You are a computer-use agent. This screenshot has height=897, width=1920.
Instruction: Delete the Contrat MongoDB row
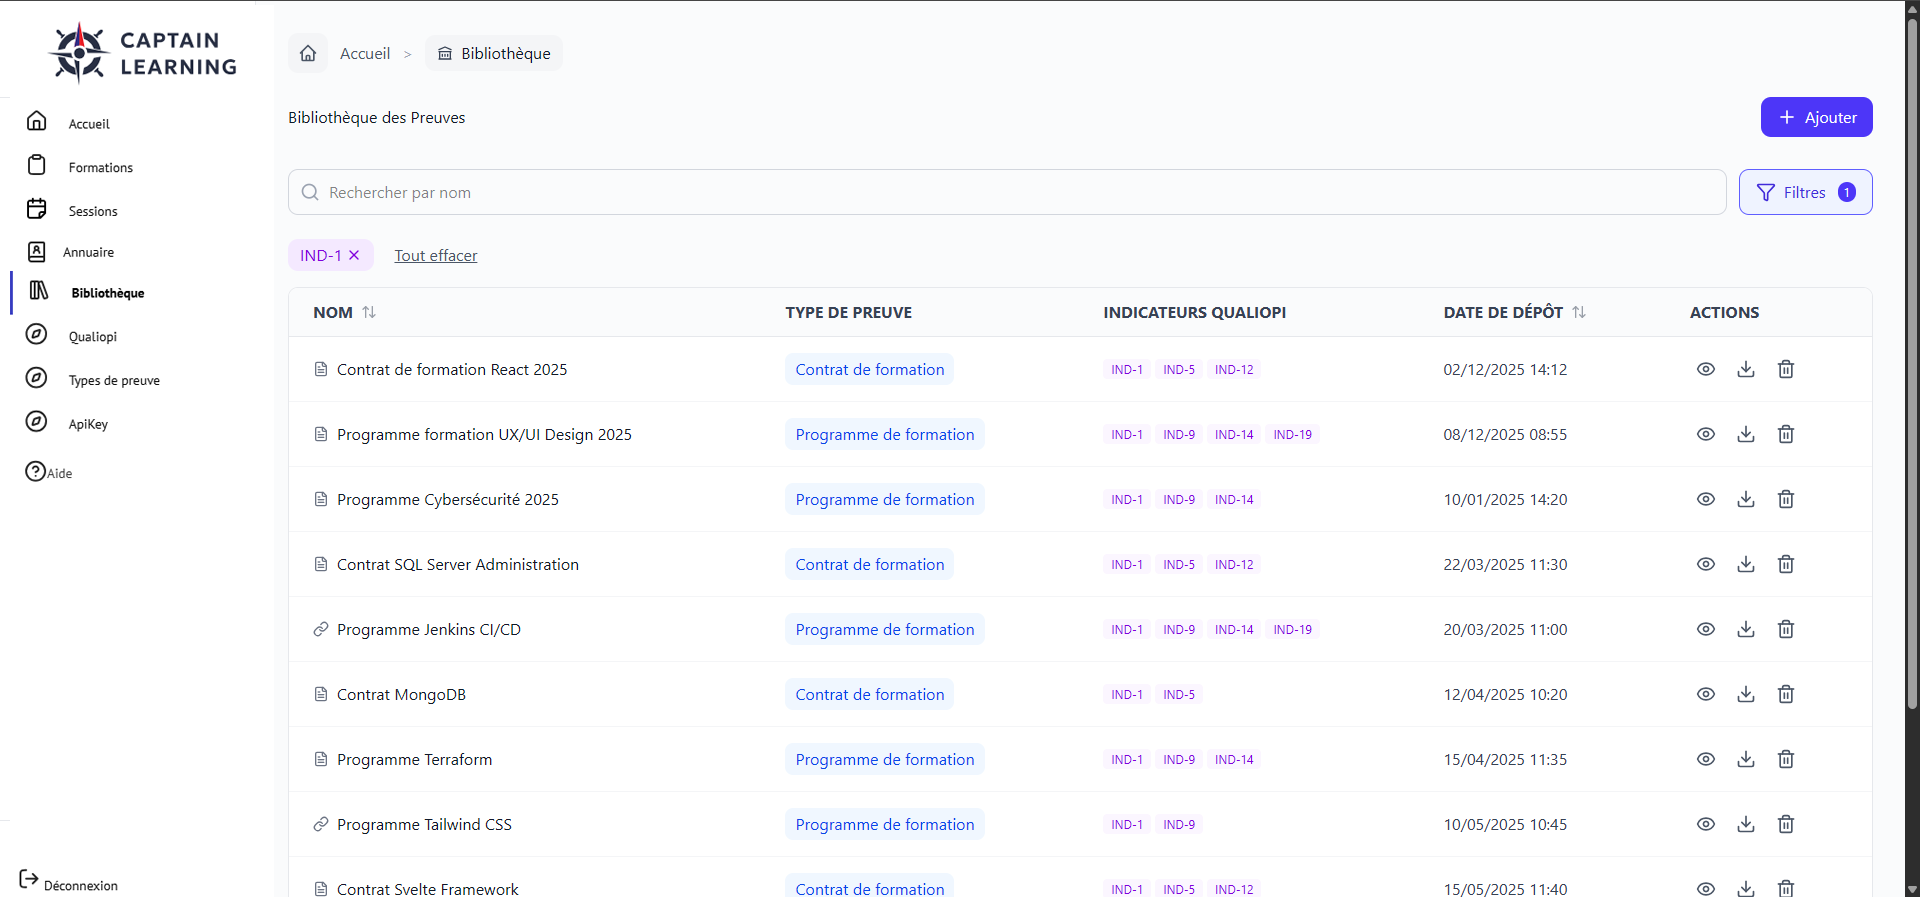click(1785, 694)
